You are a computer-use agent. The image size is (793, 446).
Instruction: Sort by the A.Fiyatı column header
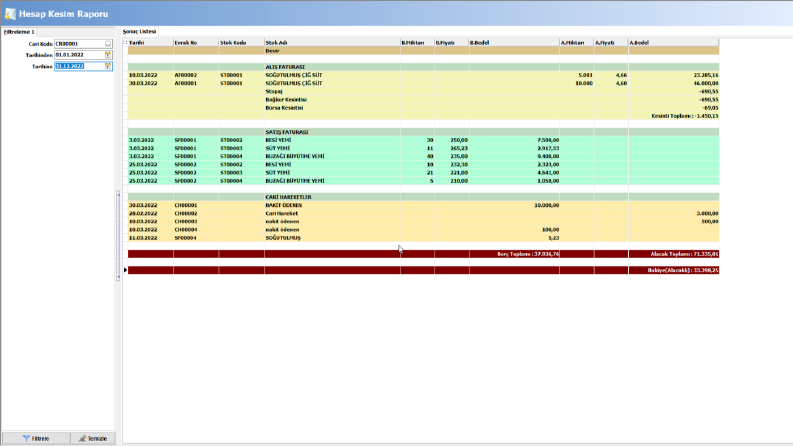[x=611, y=42]
